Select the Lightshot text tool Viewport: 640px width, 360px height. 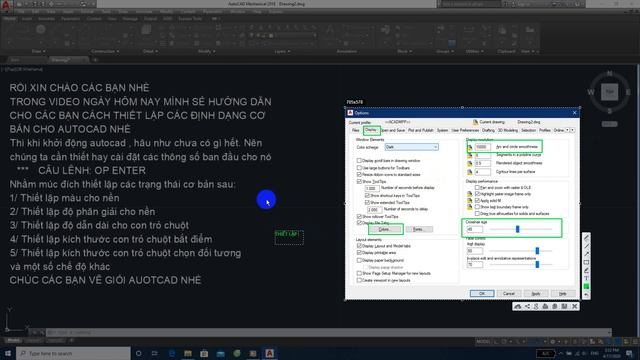click(587, 278)
